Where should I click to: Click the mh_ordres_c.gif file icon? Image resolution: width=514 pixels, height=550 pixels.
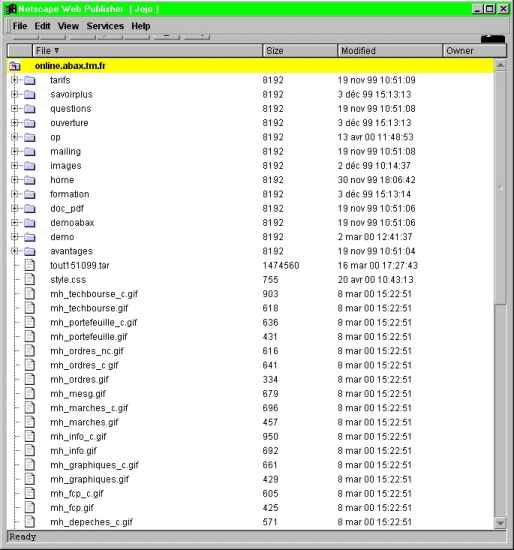(30, 365)
